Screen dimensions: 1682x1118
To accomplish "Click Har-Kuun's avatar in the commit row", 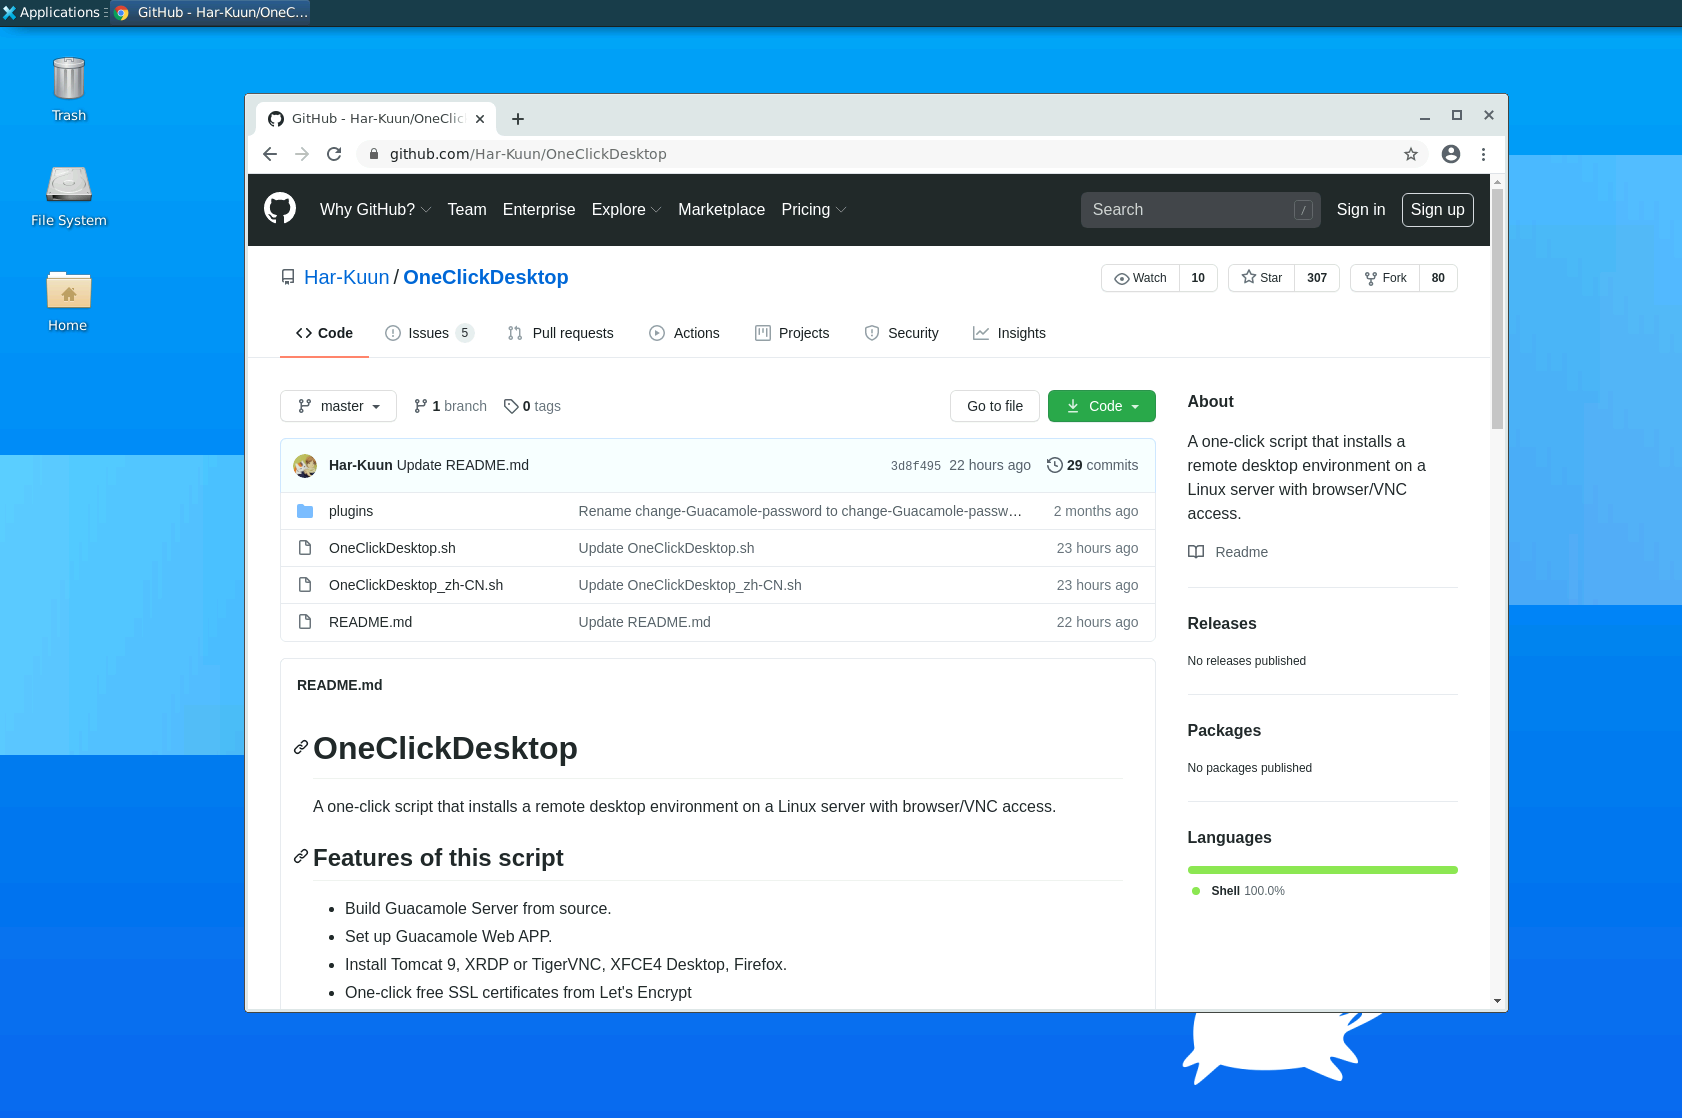I will (305, 466).
